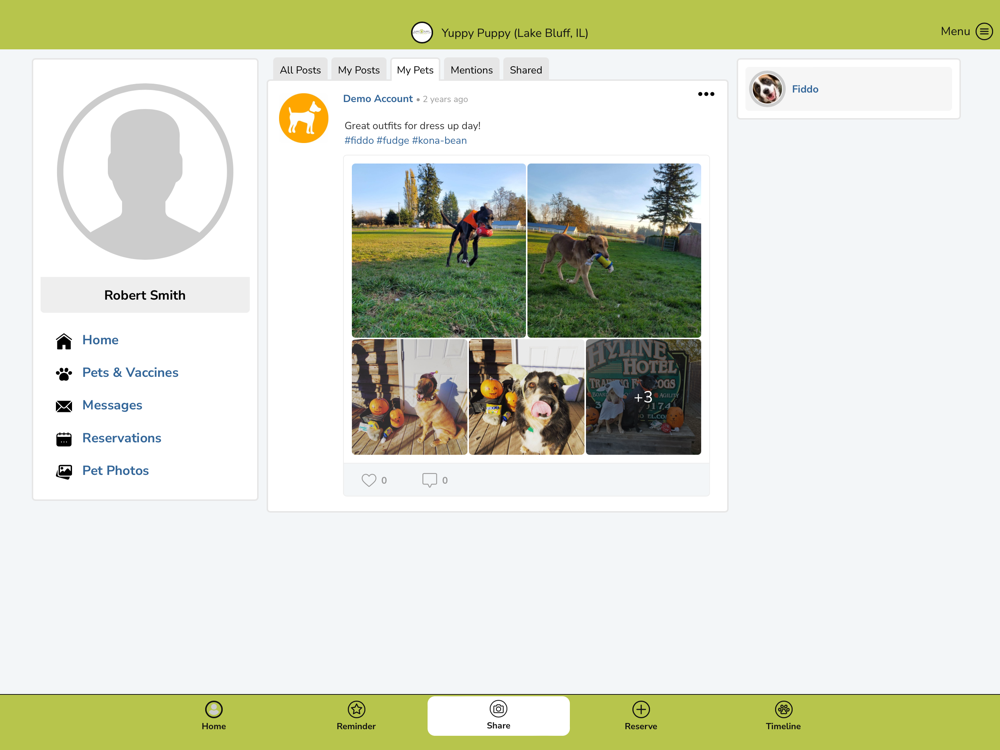The image size is (1000, 750).
Task: Click the calendar icon beside Reservations
Action: pos(64,439)
